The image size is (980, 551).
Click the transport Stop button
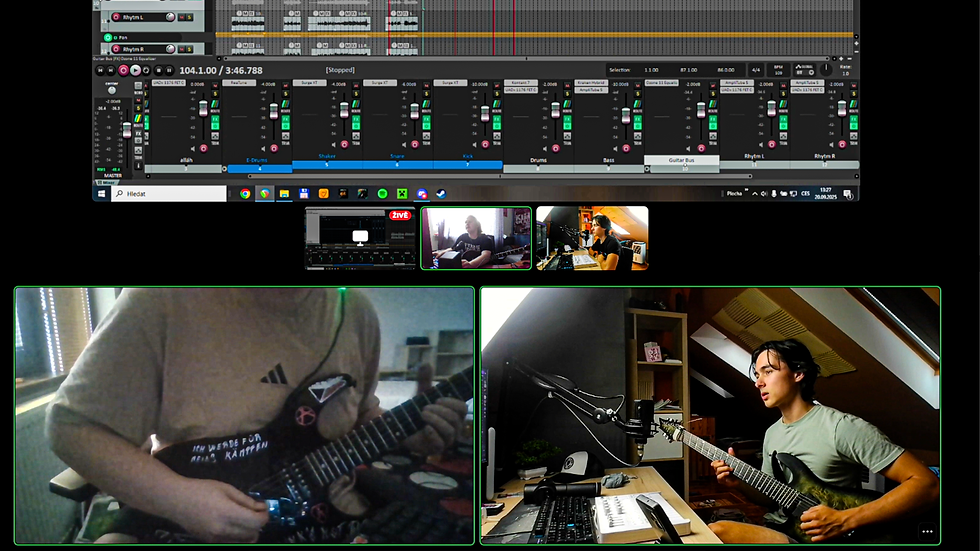[x=158, y=71]
